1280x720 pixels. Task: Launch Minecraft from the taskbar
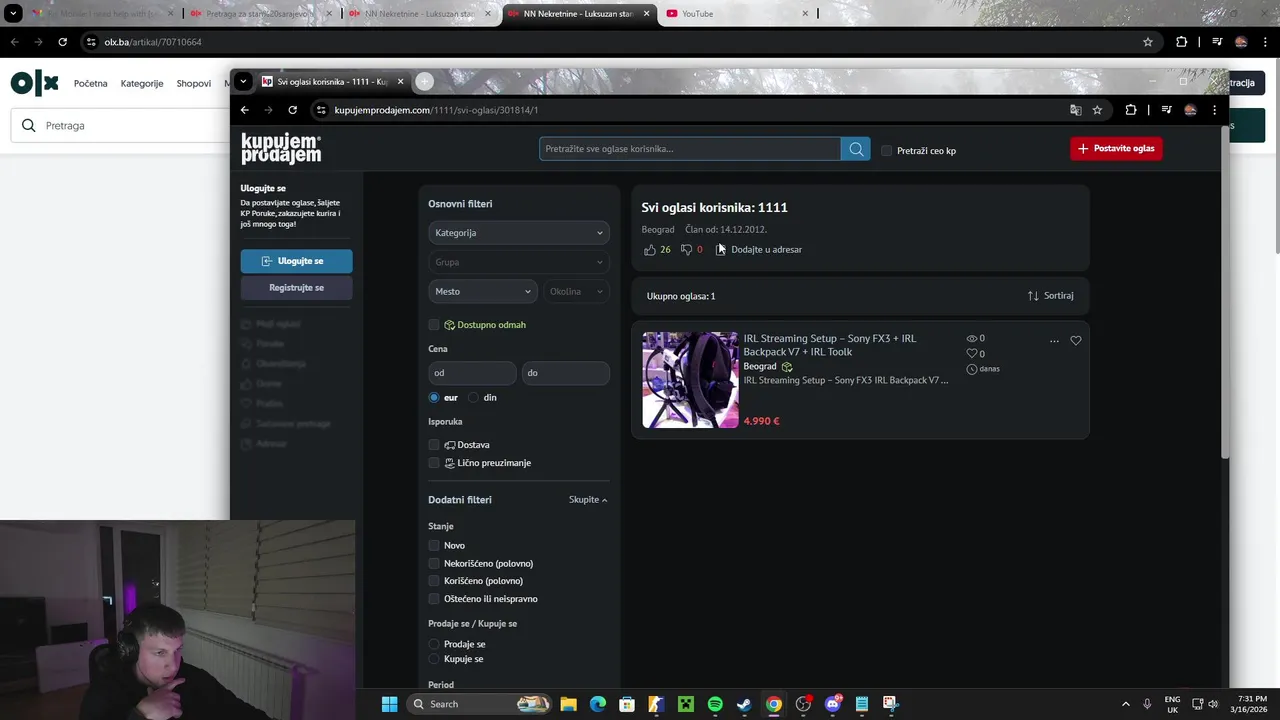(x=686, y=704)
